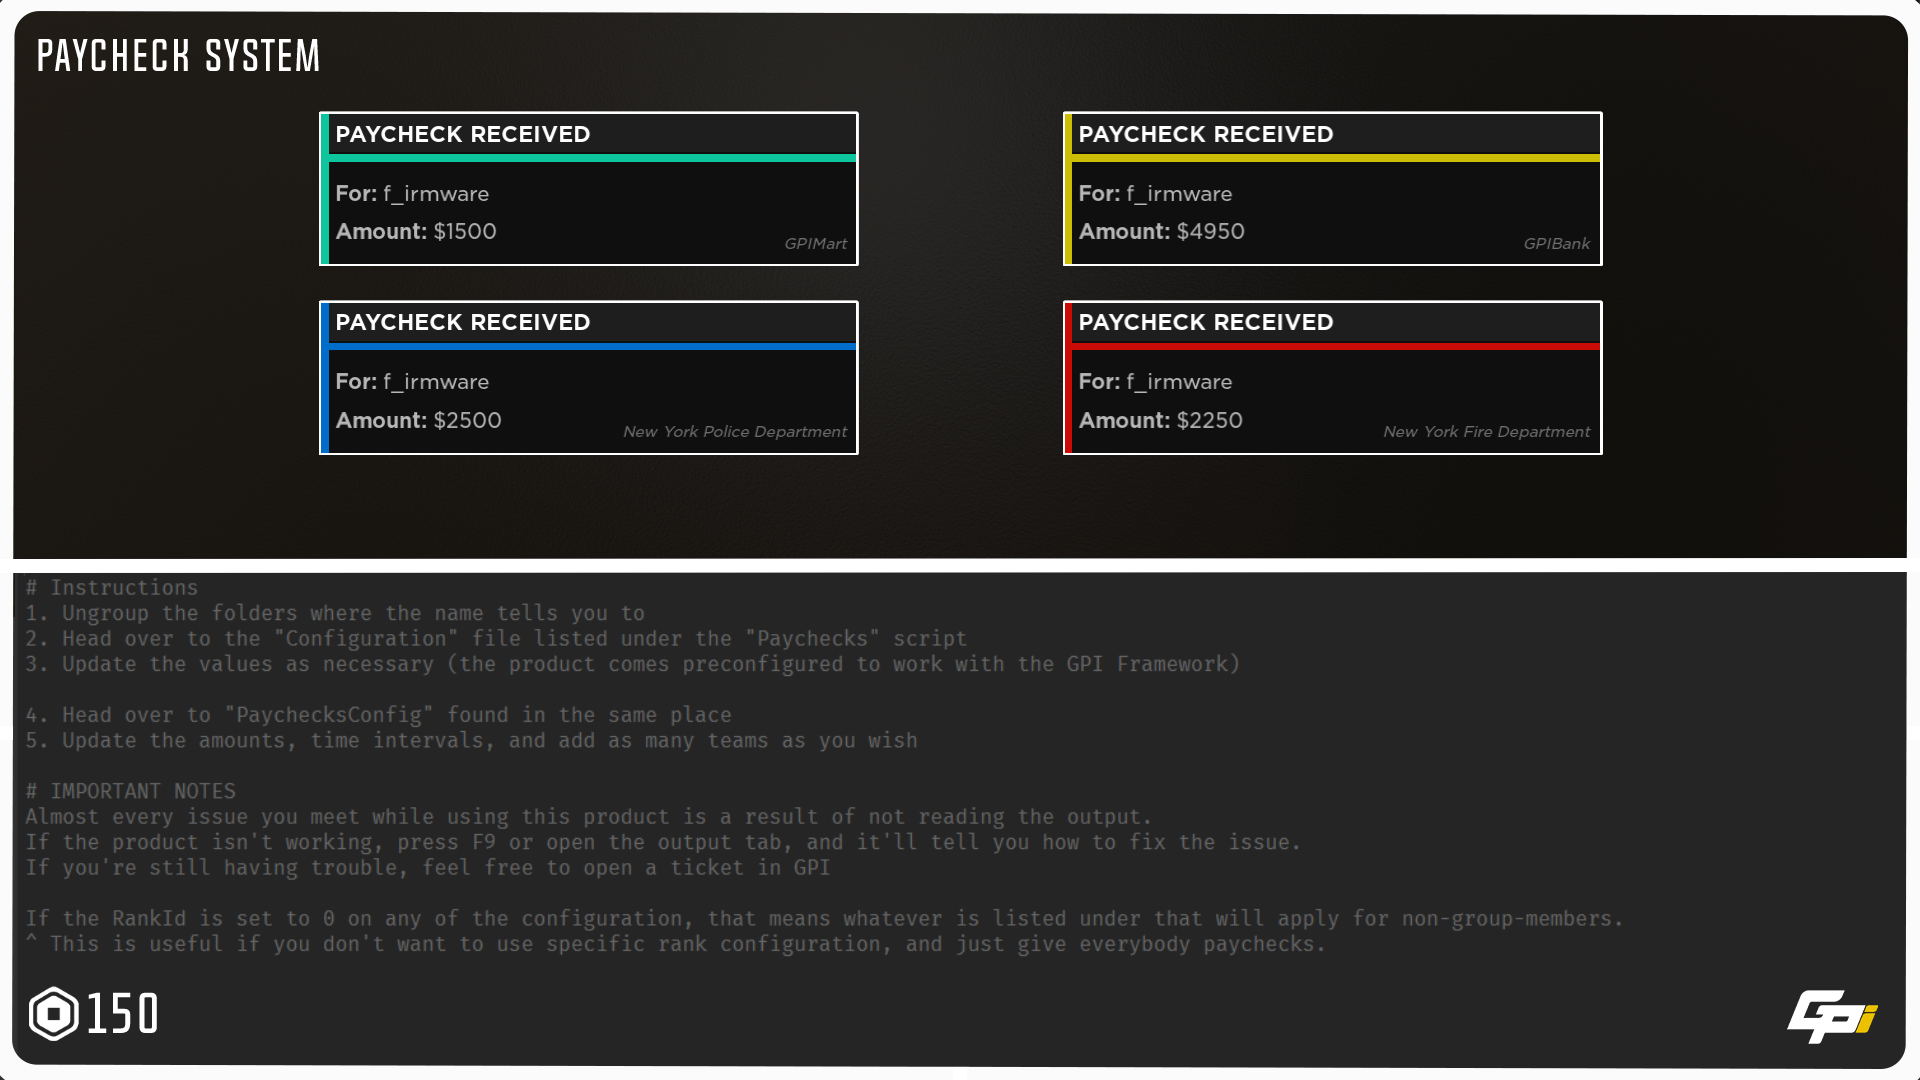
Task: Click the GPIMart team label
Action: (x=815, y=244)
